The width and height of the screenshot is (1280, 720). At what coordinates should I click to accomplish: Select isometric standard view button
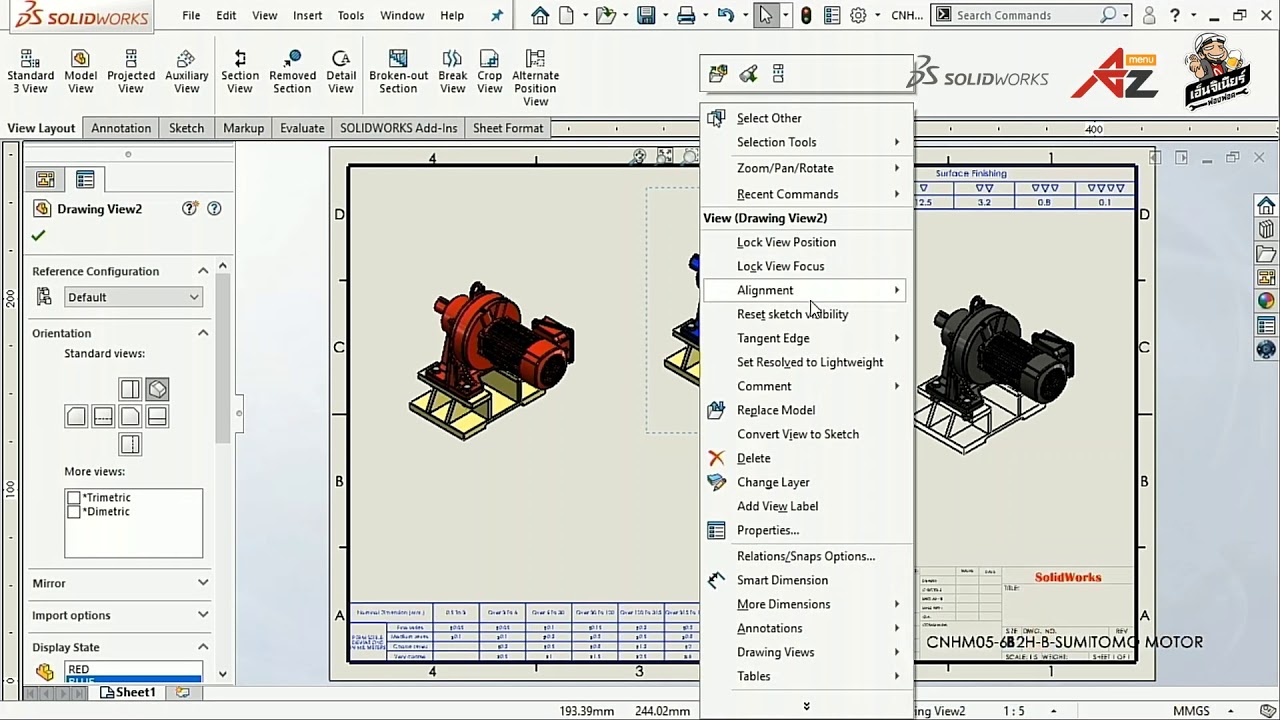point(157,389)
